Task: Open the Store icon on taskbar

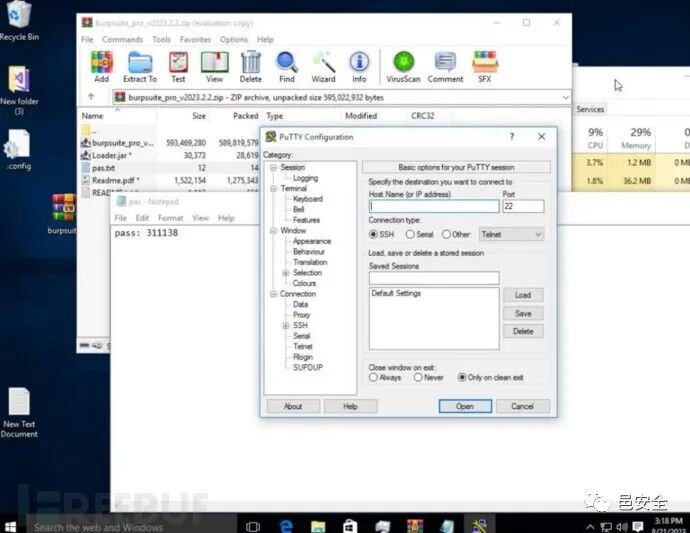Action: (x=350, y=526)
